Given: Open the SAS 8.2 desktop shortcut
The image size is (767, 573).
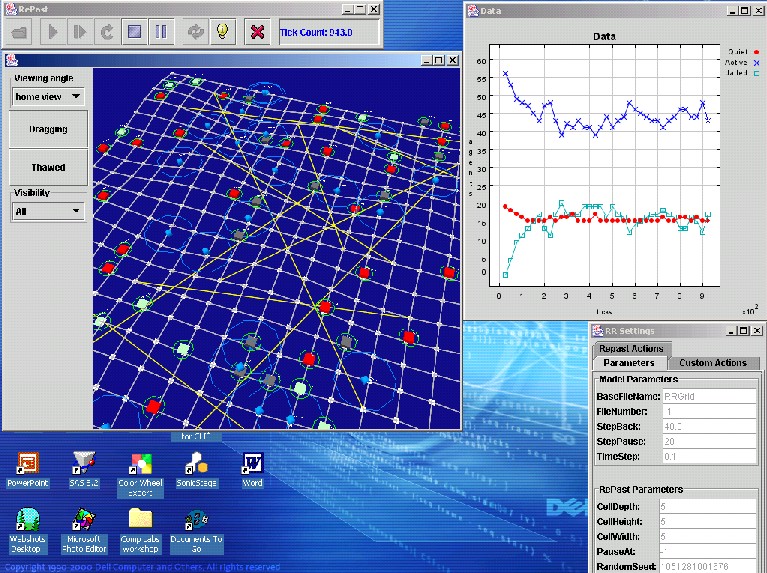Looking at the screenshot, I should (84, 469).
